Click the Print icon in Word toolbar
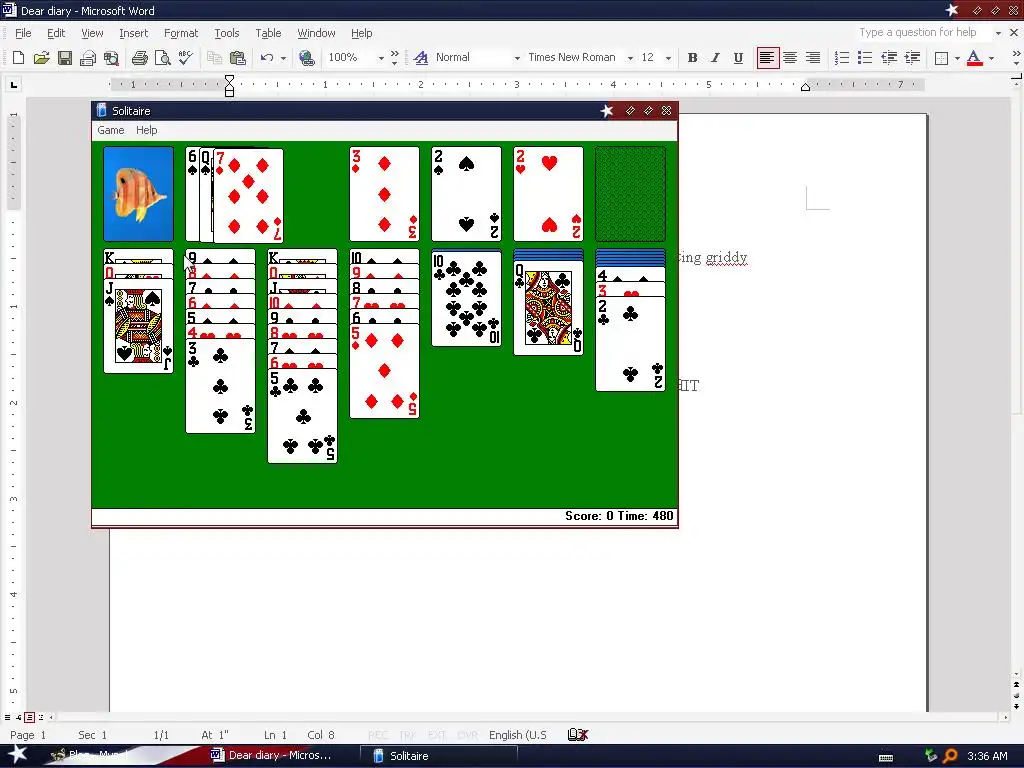Screen dimensions: 1024x768 139,57
